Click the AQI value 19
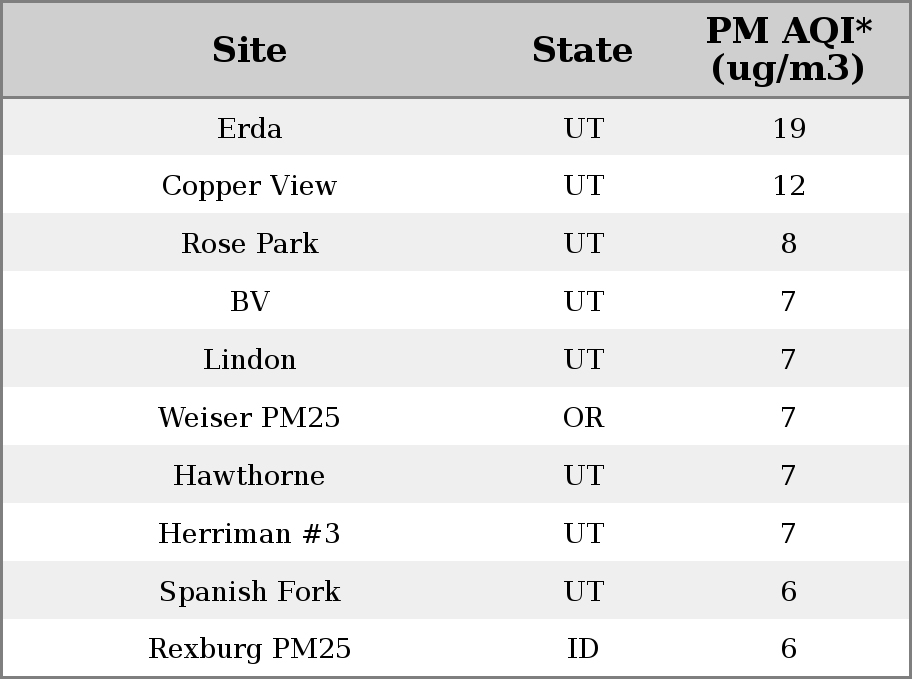The width and height of the screenshot is (912, 679). (789, 128)
